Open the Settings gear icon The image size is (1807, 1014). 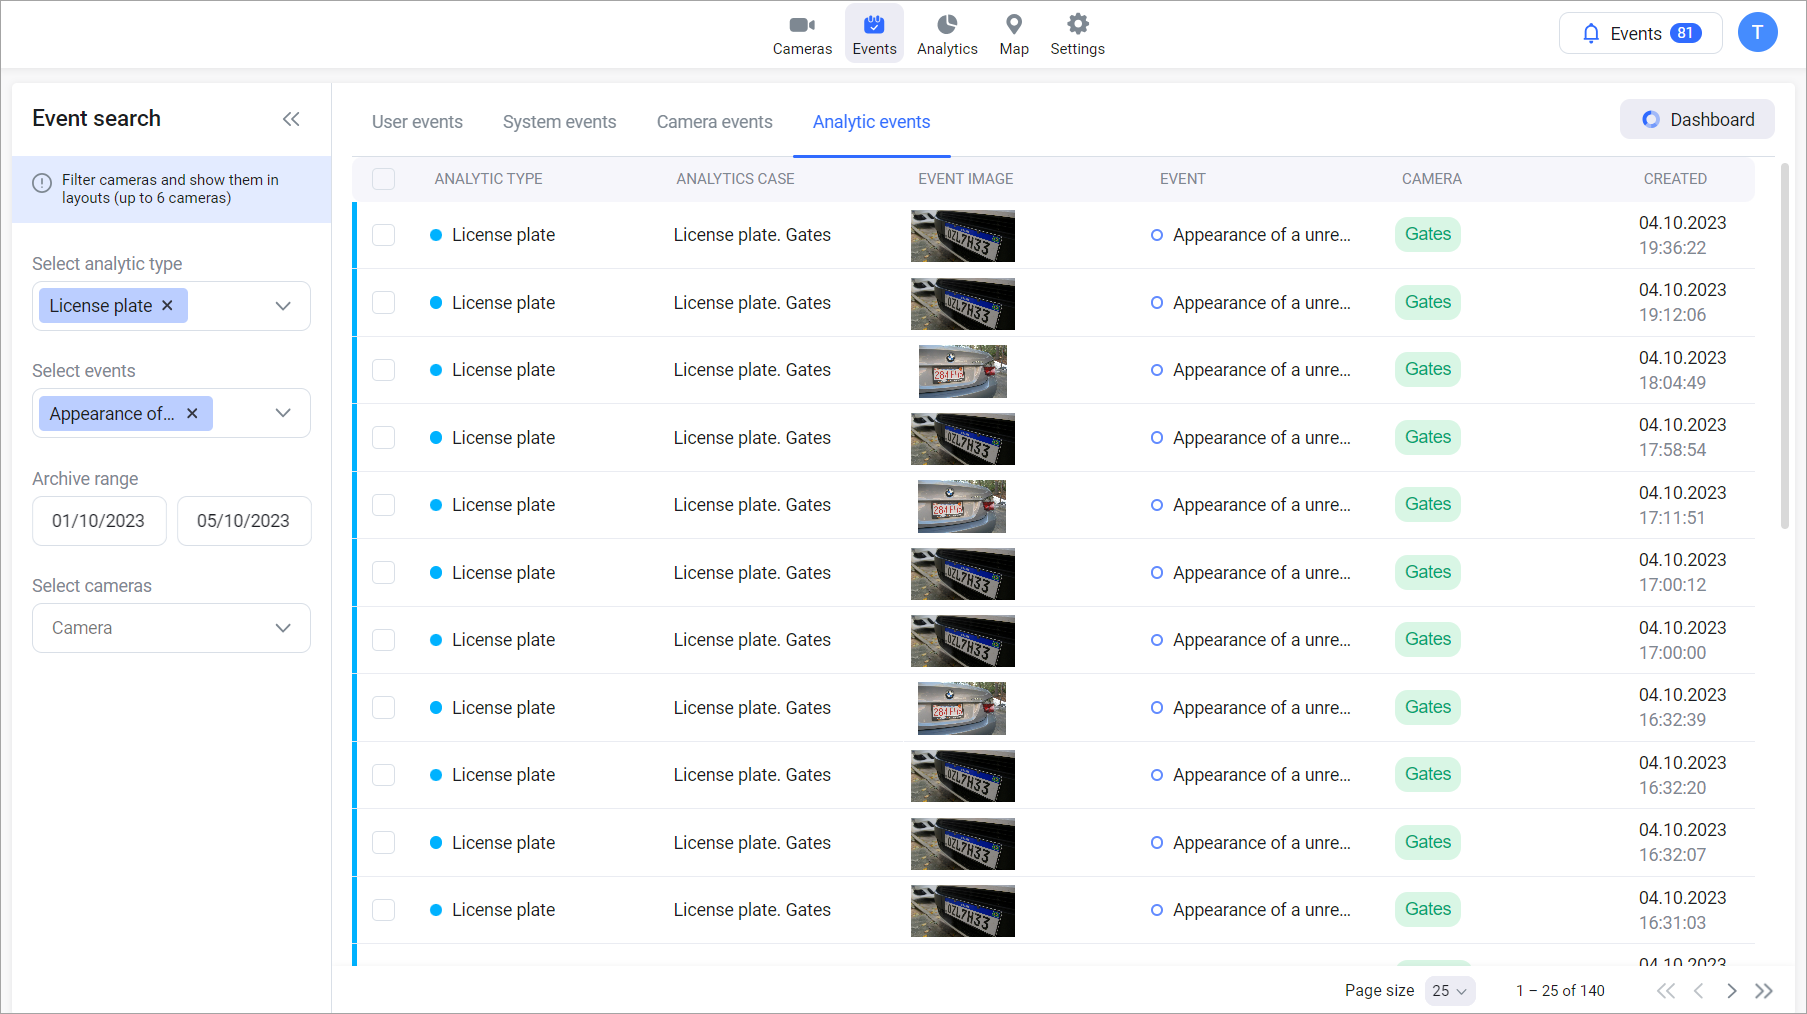pyautogui.click(x=1077, y=25)
